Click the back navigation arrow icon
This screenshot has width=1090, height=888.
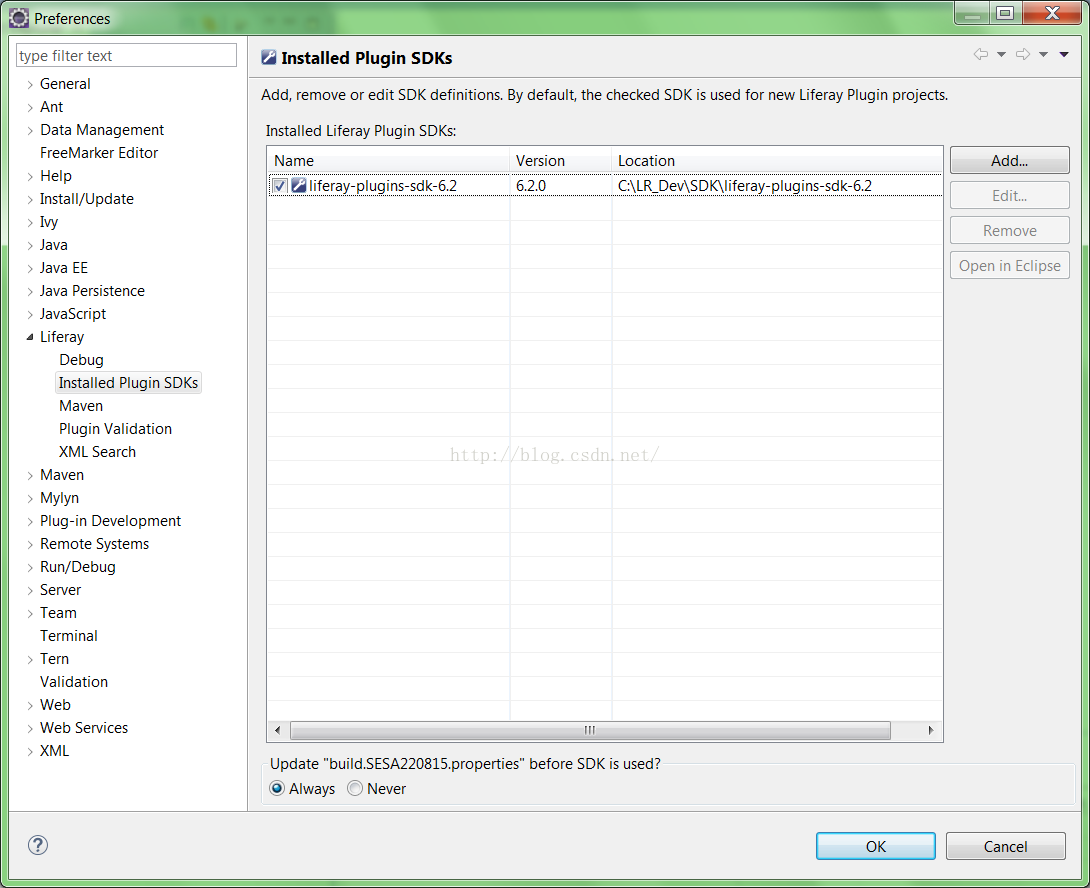pos(981,54)
